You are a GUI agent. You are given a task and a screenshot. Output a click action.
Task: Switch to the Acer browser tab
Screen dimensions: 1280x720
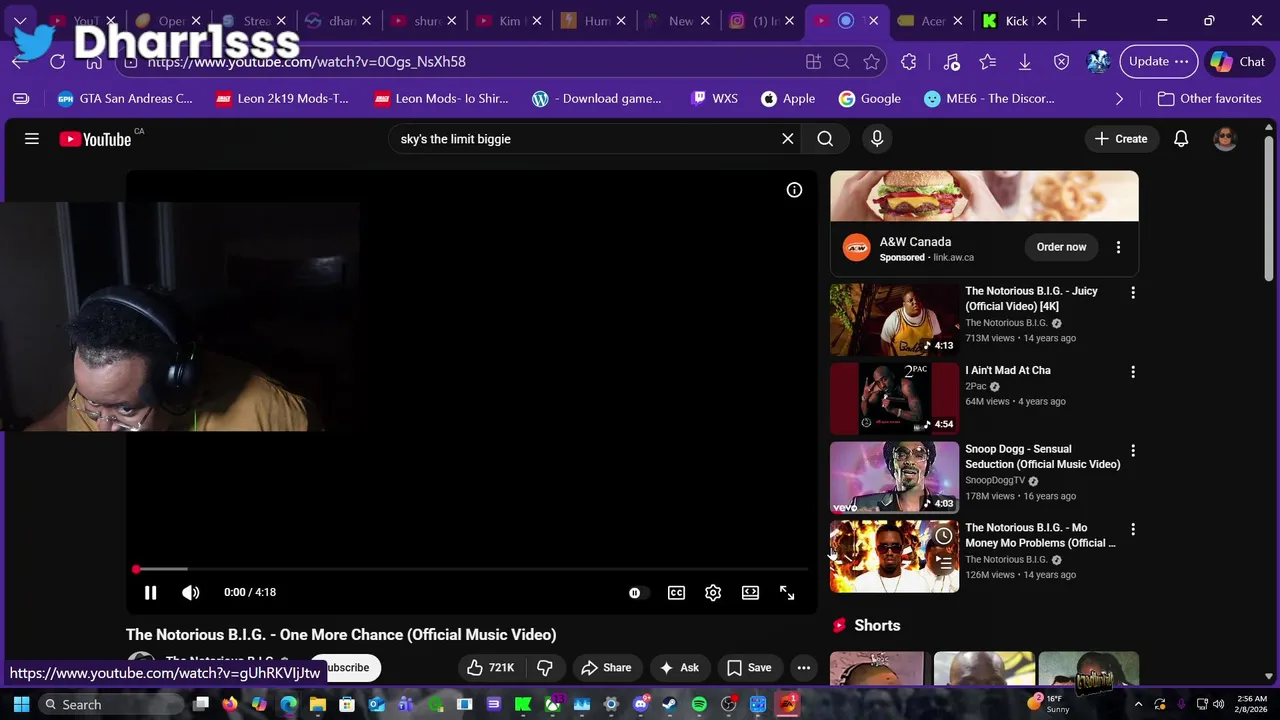[931, 20]
